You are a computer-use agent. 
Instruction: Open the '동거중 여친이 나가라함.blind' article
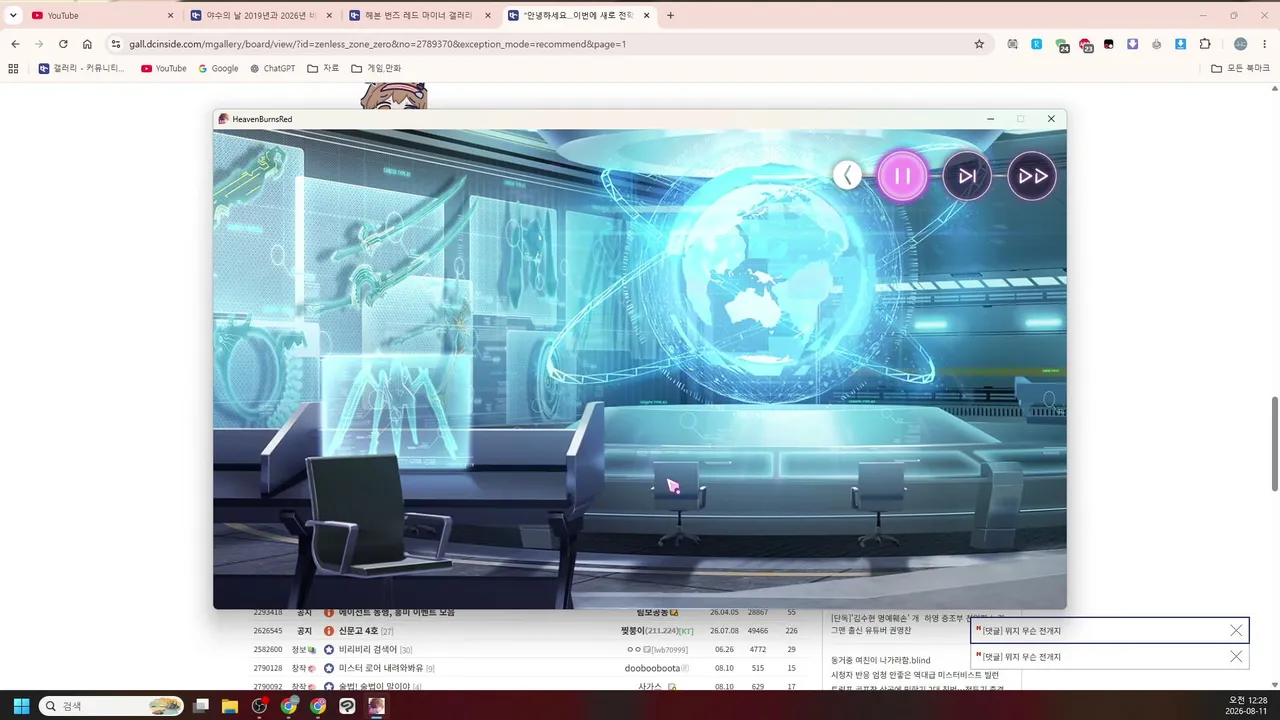(x=880, y=660)
